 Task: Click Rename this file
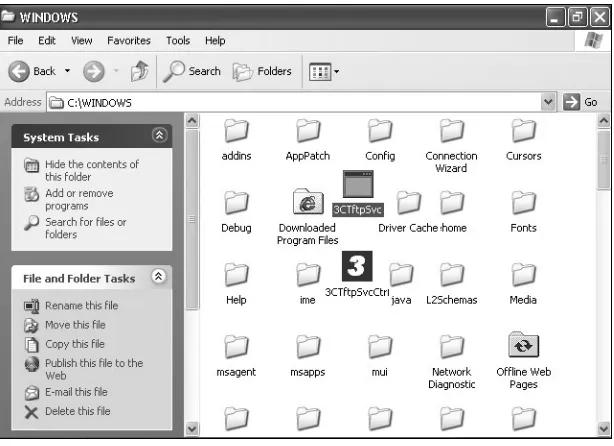point(71,305)
